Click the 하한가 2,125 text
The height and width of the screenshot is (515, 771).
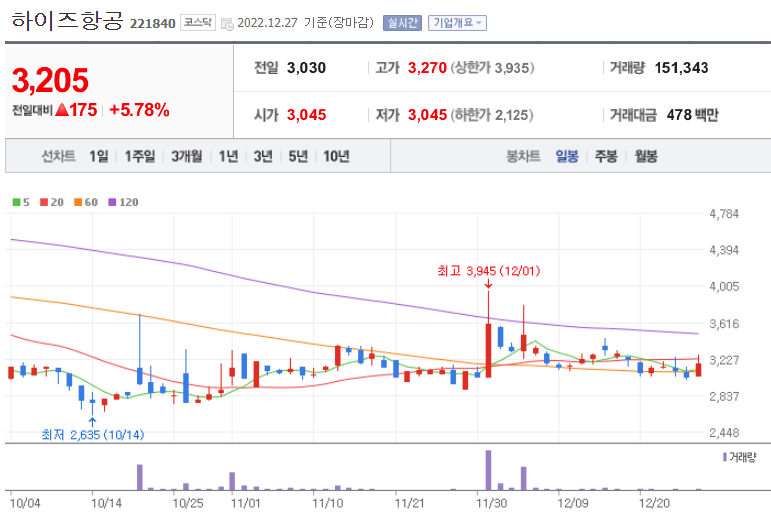click(492, 115)
